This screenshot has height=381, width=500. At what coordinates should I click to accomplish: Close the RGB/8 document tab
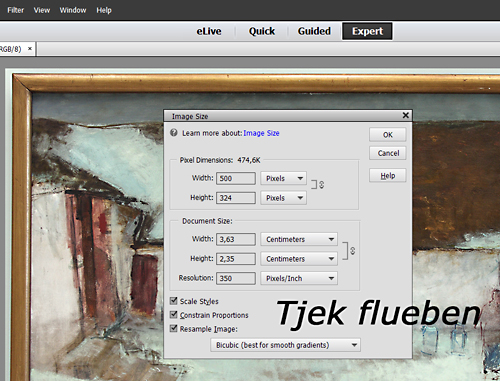tap(30, 49)
